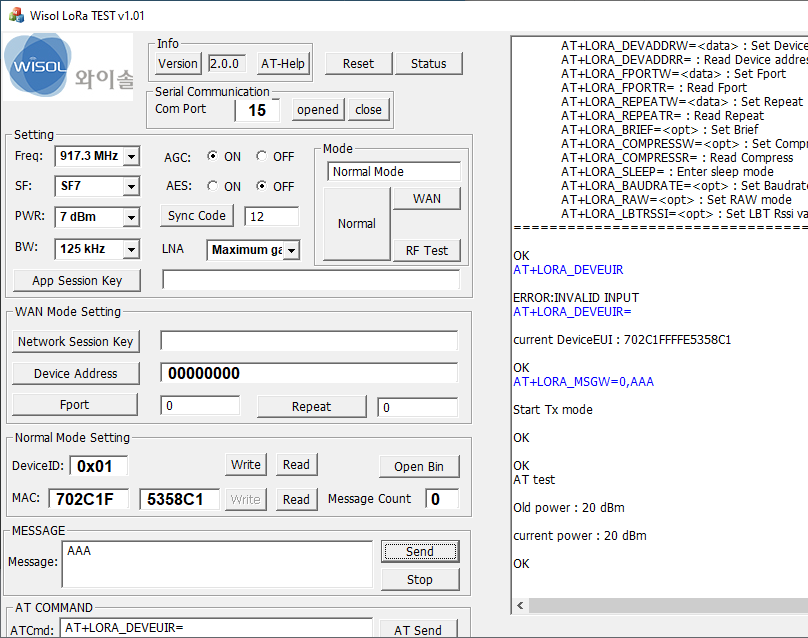Click the log scrollbar left arrow
Image resolution: width=808 pixels, height=638 pixels.
click(520, 606)
